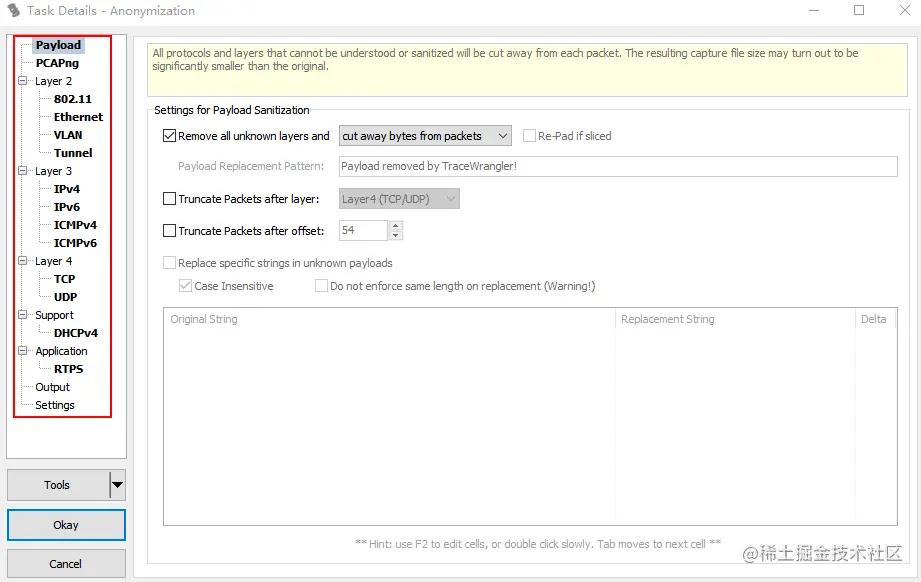Uncheck Remove all unknown layers checkbox
This screenshot has width=921, height=582.
click(x=169, y=136)
